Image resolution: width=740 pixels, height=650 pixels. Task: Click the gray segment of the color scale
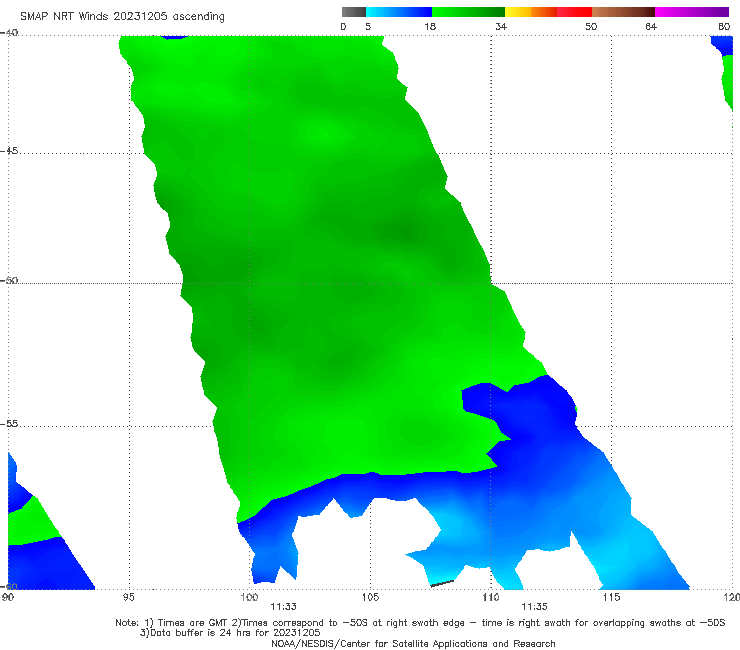[354, 12]
